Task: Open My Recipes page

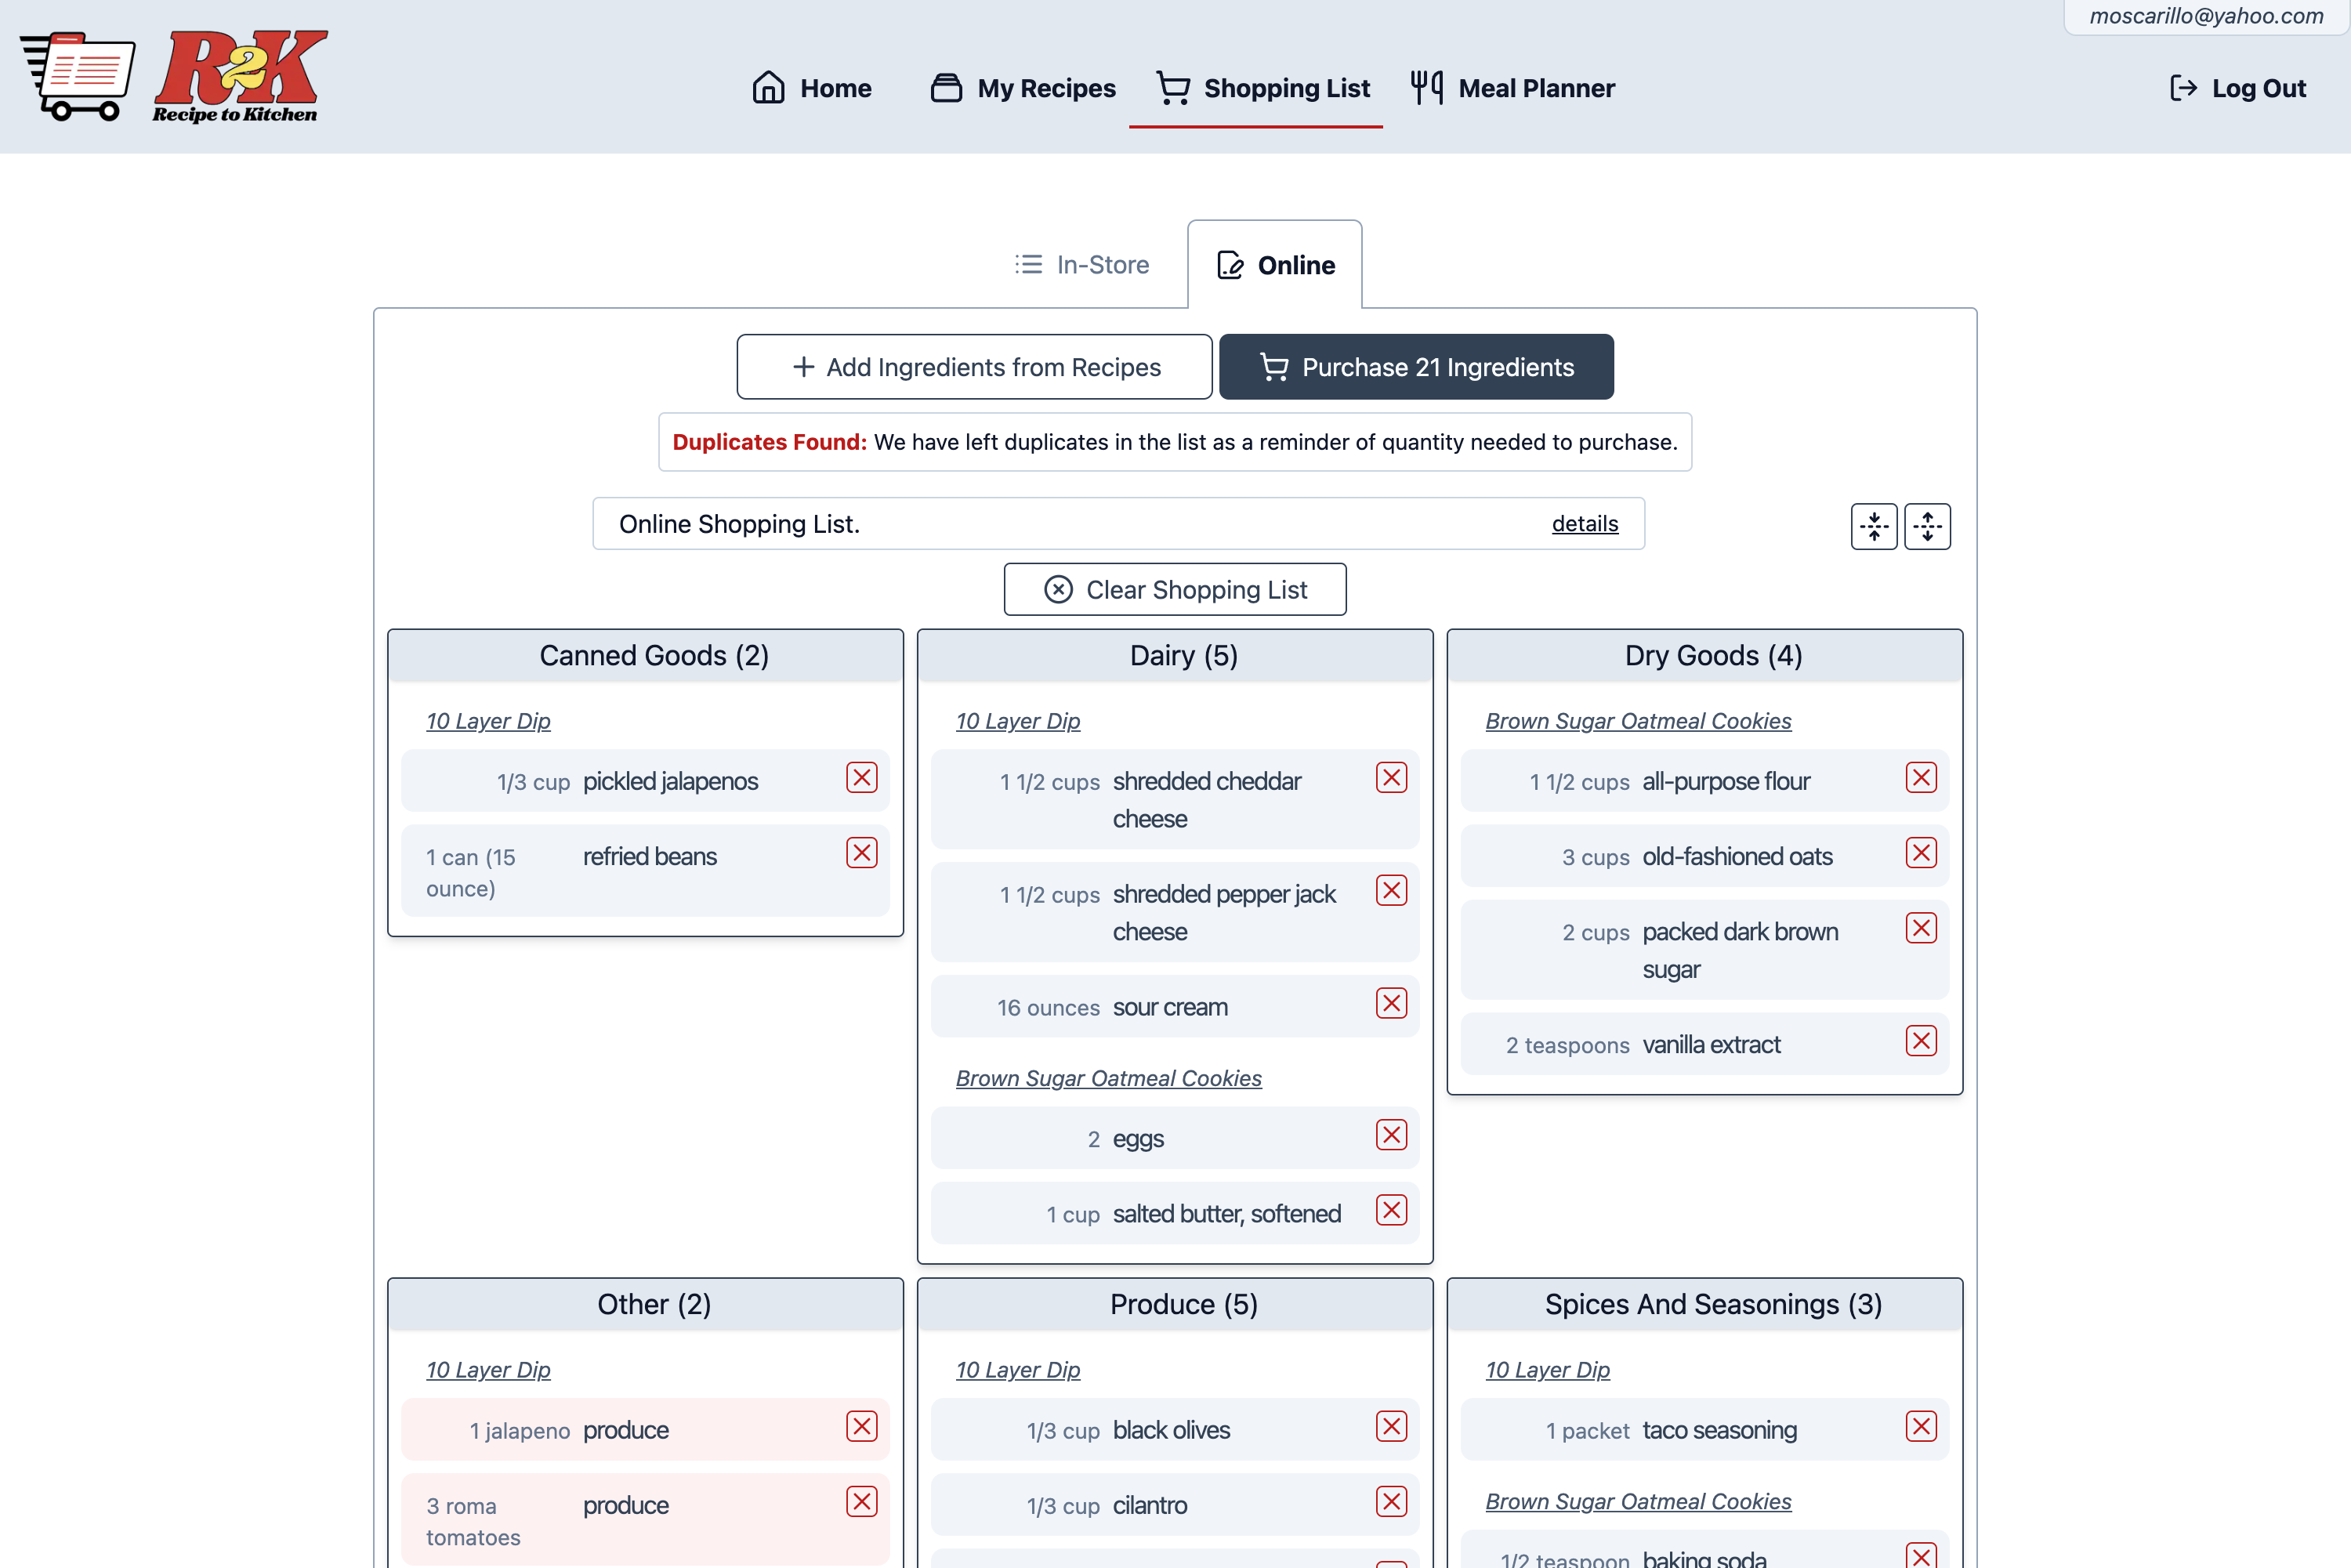Action: click(x=1023, y=88)
